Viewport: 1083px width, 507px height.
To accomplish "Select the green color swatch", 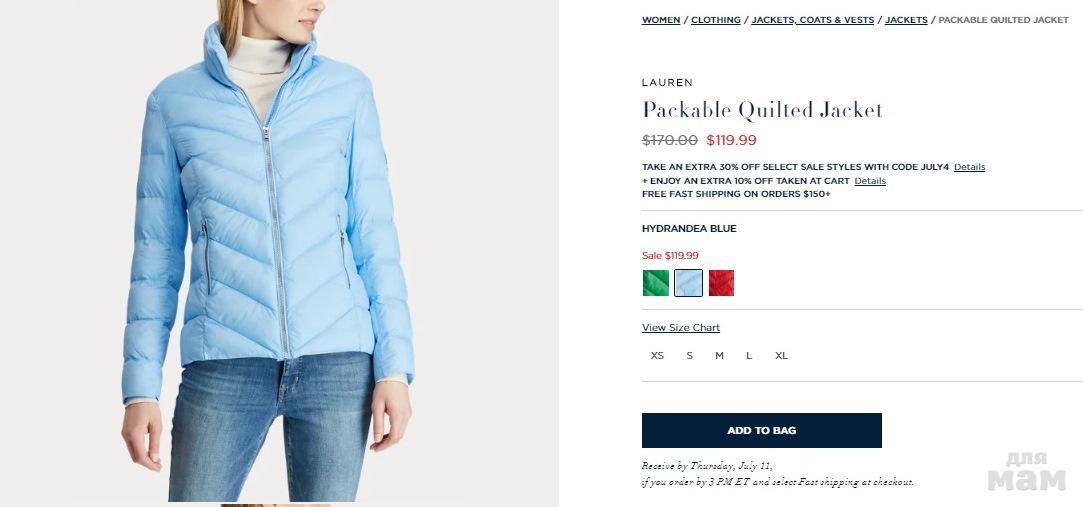I will coord(655,283).
